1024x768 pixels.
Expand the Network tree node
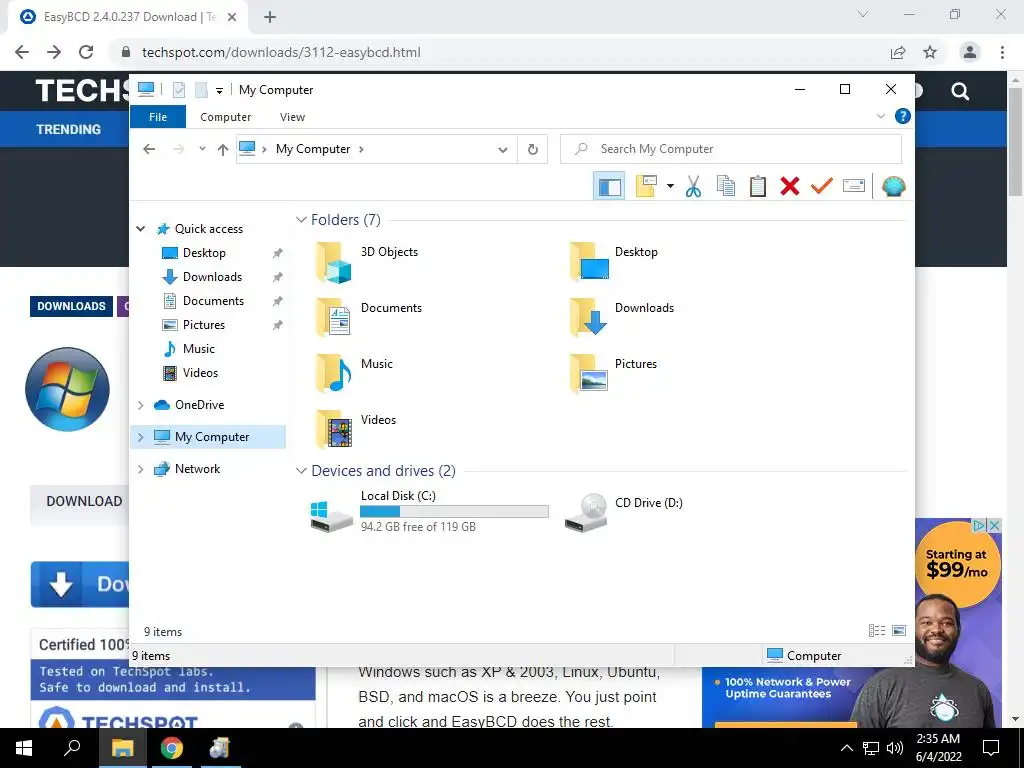tap(140, 469)
